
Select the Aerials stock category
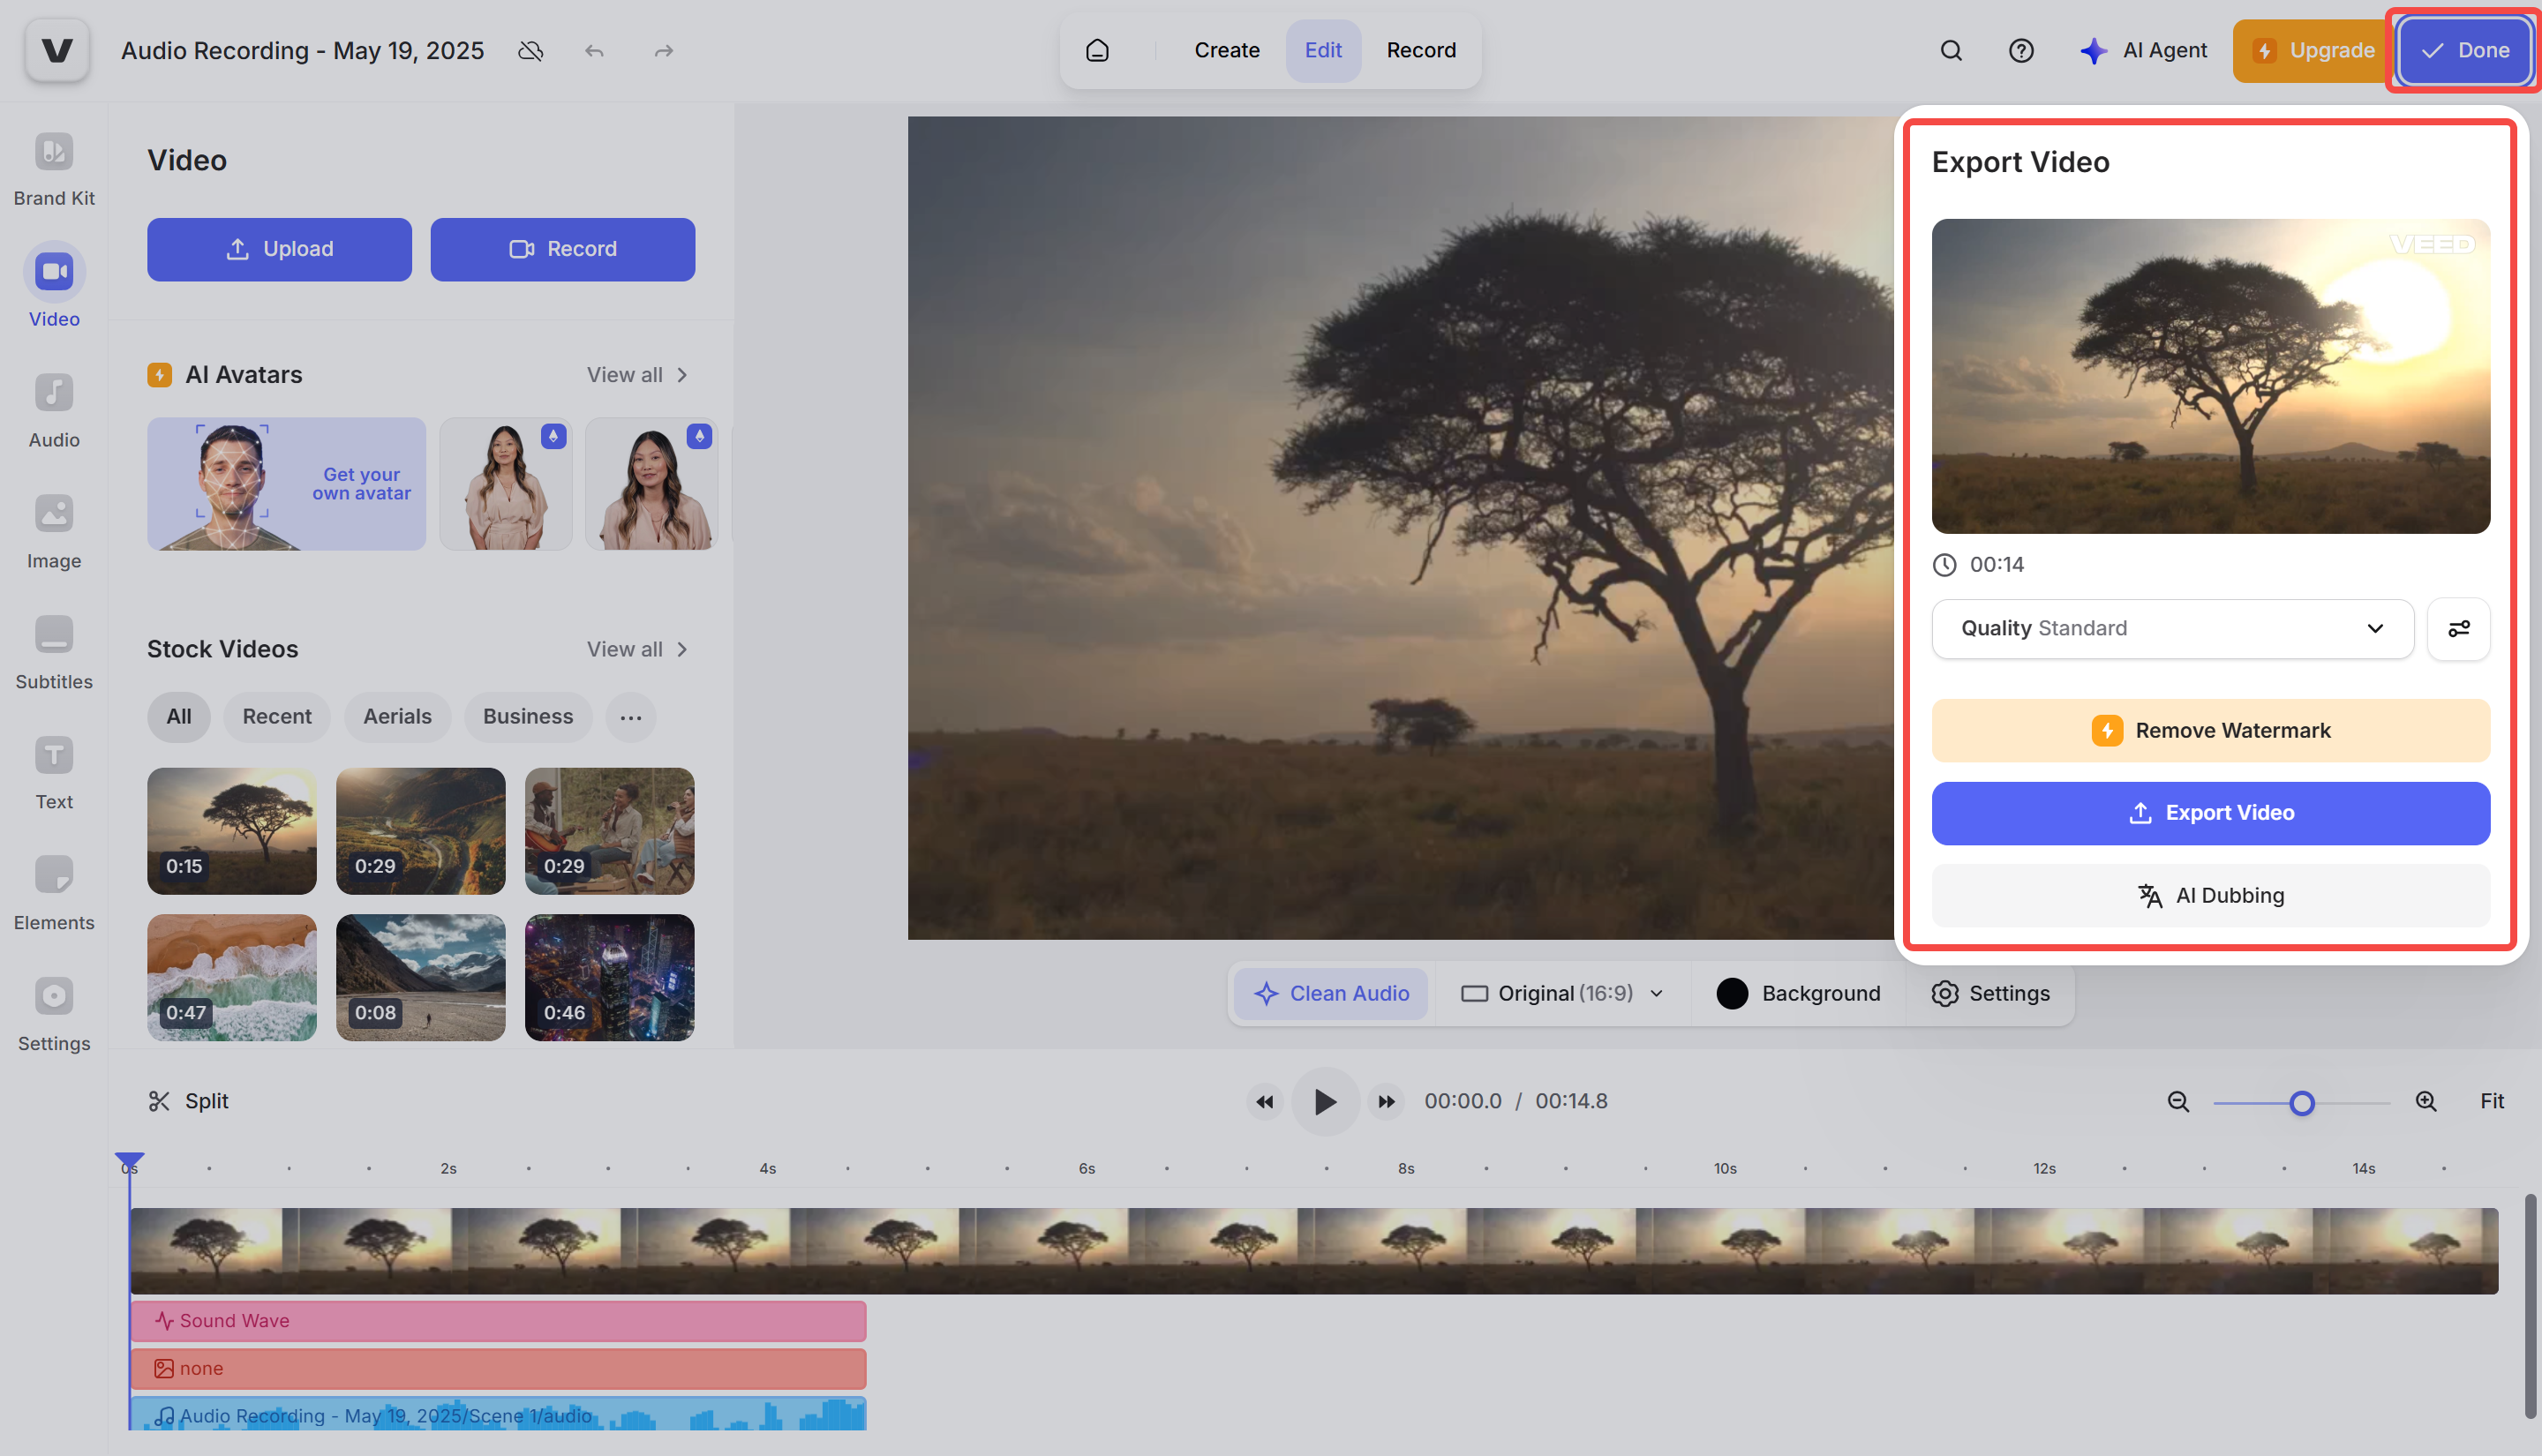click(x=397, y=717)
